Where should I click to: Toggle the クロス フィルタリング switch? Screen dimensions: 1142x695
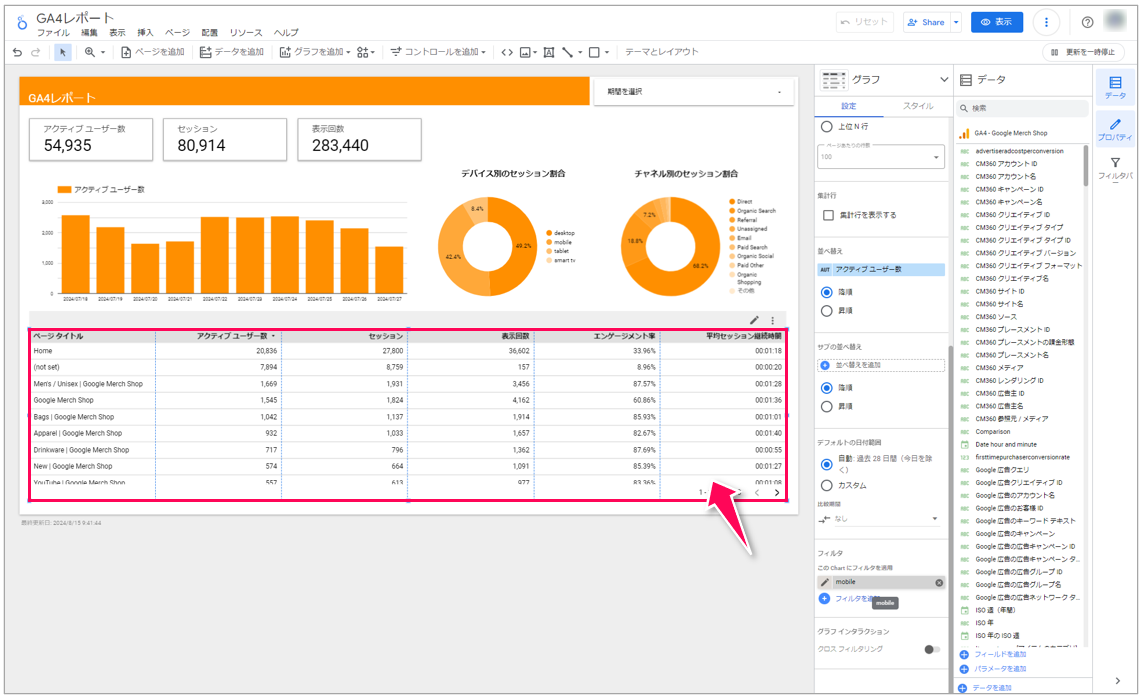pos(932,649)
